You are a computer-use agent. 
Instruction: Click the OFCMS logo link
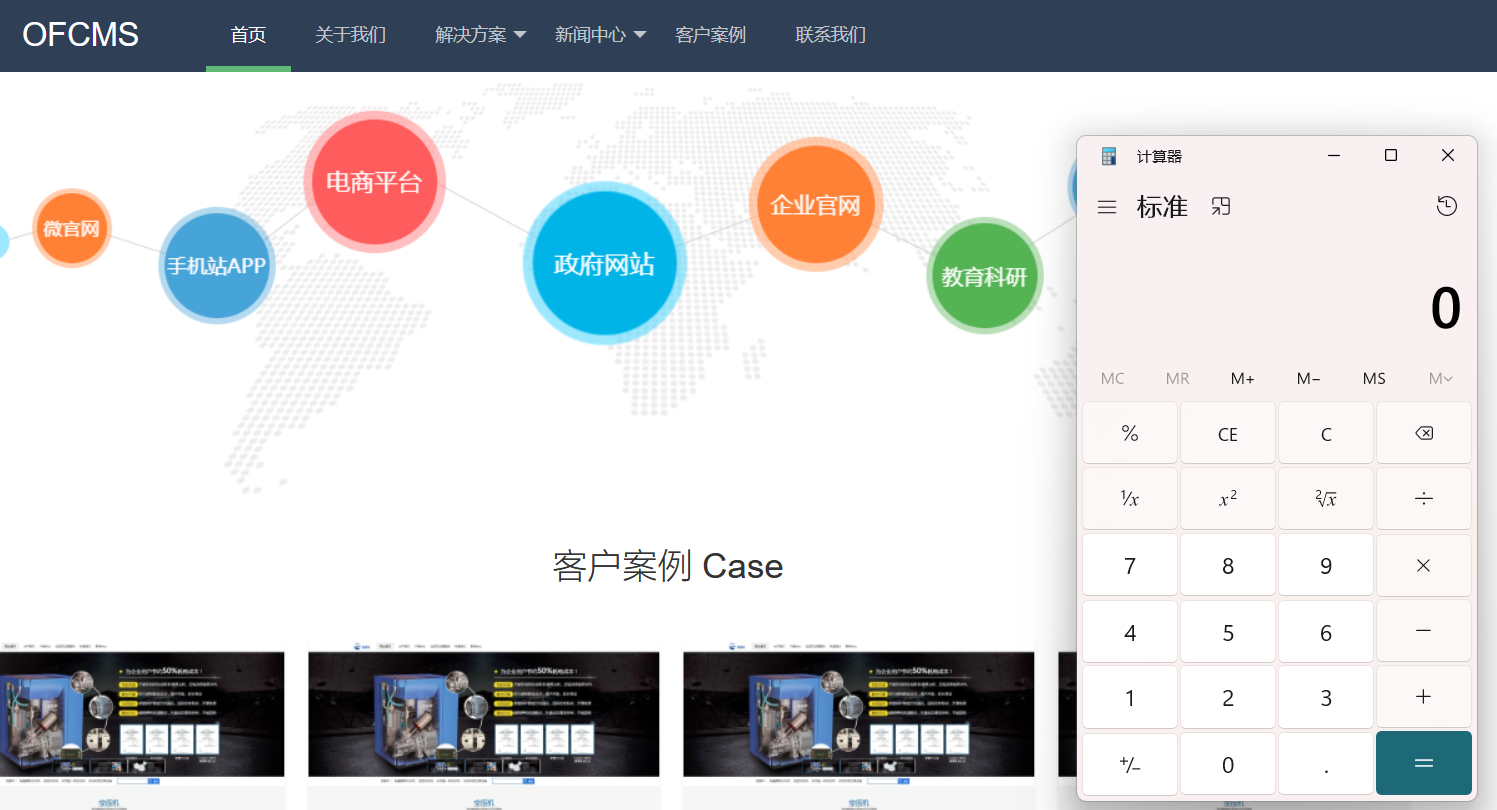point(80,35)
